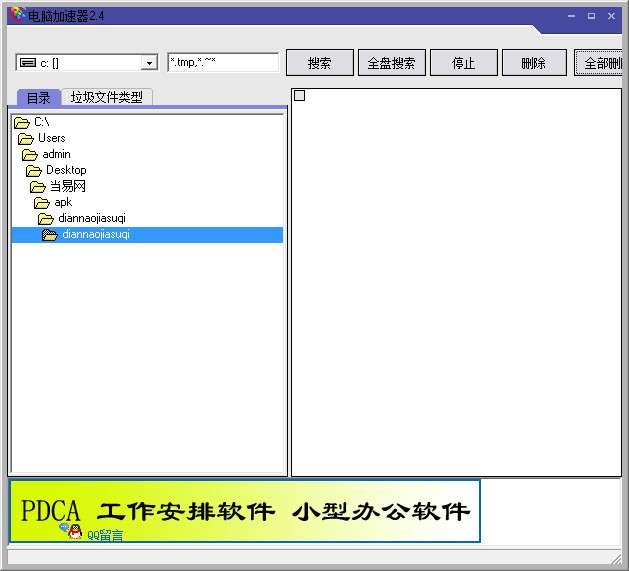629x571 pixels.
Task: Click the 当易网 folder icon
Action: point(38,187)
